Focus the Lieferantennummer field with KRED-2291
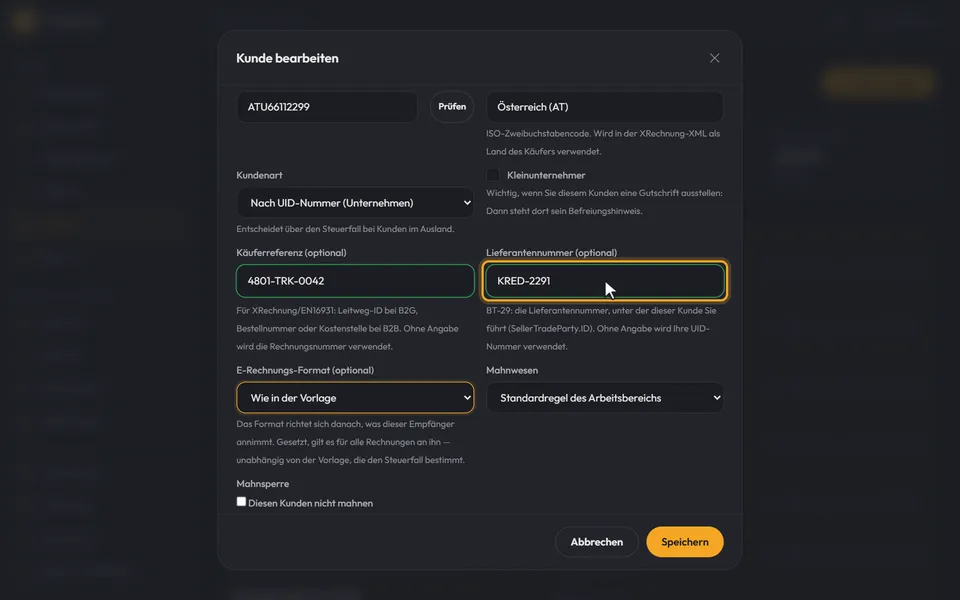Image resolution: width=960 pixels, height=600 pixels. point(605,281)
